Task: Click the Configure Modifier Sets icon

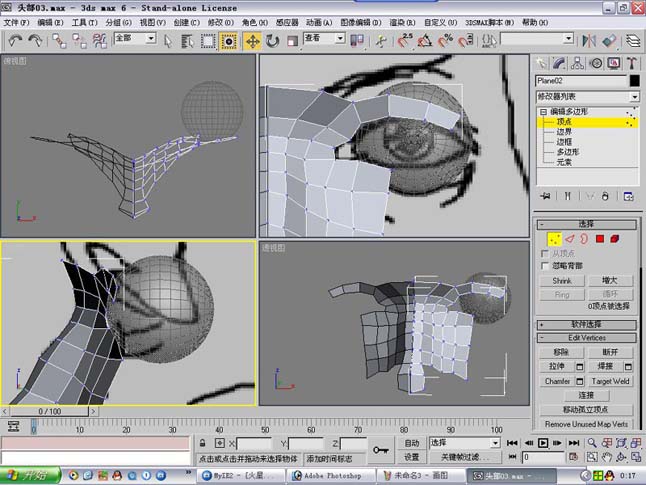Action: tap(629, 197)
